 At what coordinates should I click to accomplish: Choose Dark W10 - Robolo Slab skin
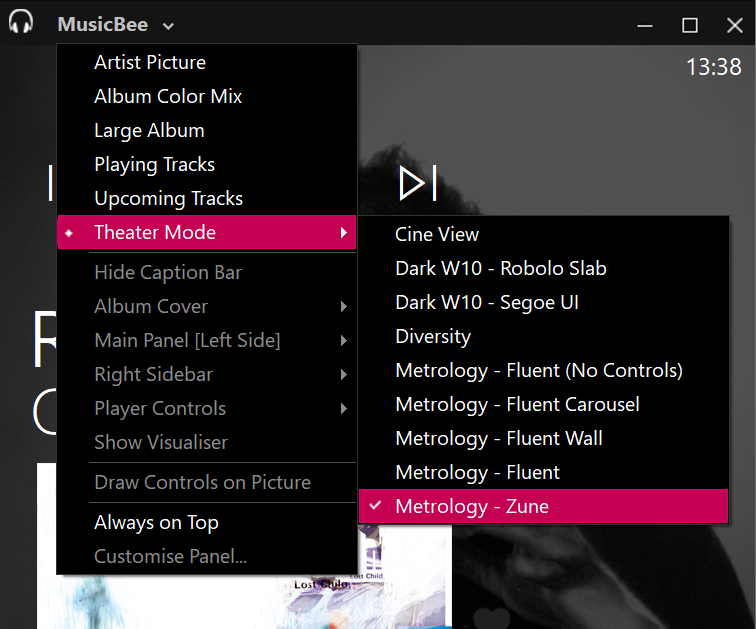543,268
